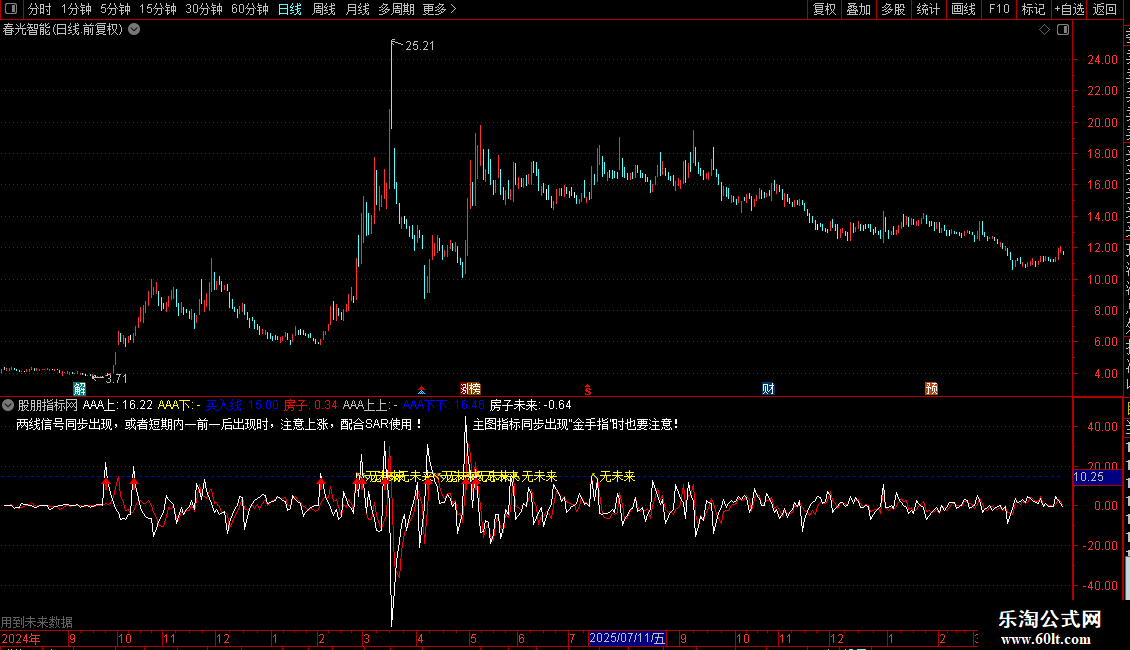Click the 返回 back button
The width and height of the screenshot is (1130, 650).
[x=1105, y=9]
